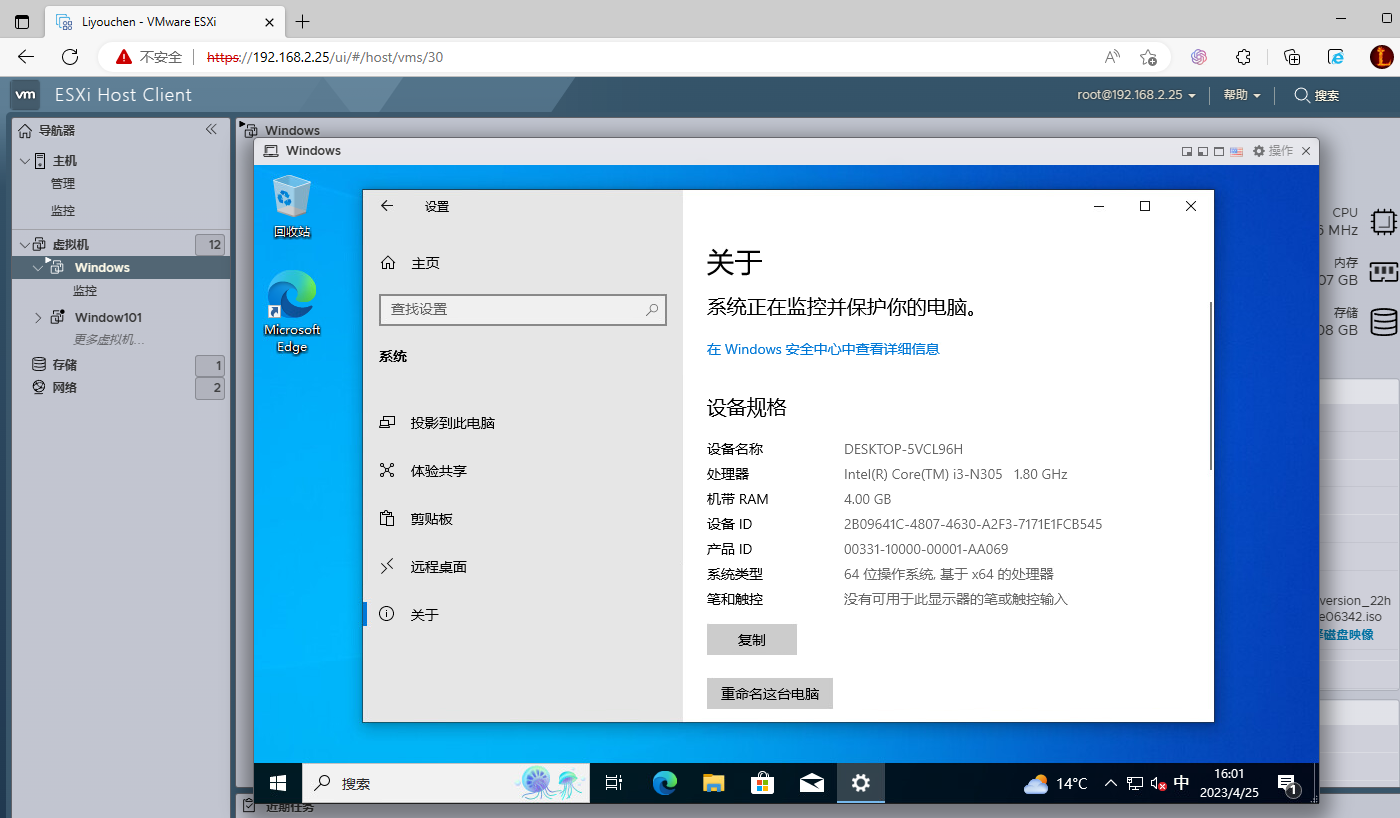Collapse the navigator panel with double chevron
1400x818 pixels.
point(211,129)
